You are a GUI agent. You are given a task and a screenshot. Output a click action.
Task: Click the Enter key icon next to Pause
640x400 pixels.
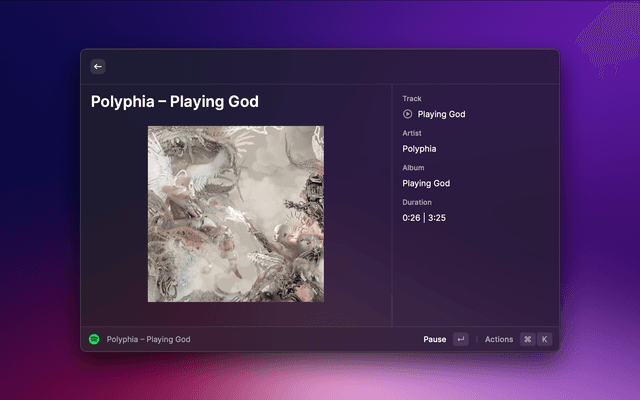[461, 339]
